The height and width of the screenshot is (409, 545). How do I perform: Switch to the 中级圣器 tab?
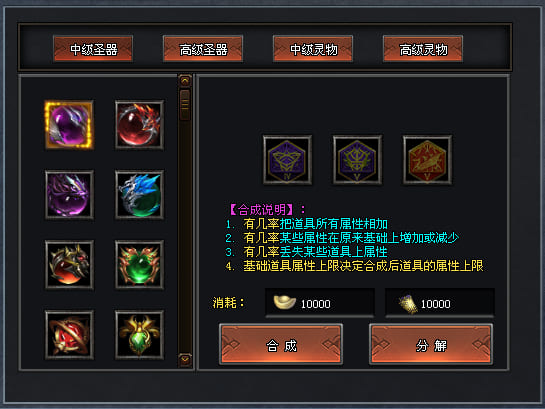tap(93, 49)
